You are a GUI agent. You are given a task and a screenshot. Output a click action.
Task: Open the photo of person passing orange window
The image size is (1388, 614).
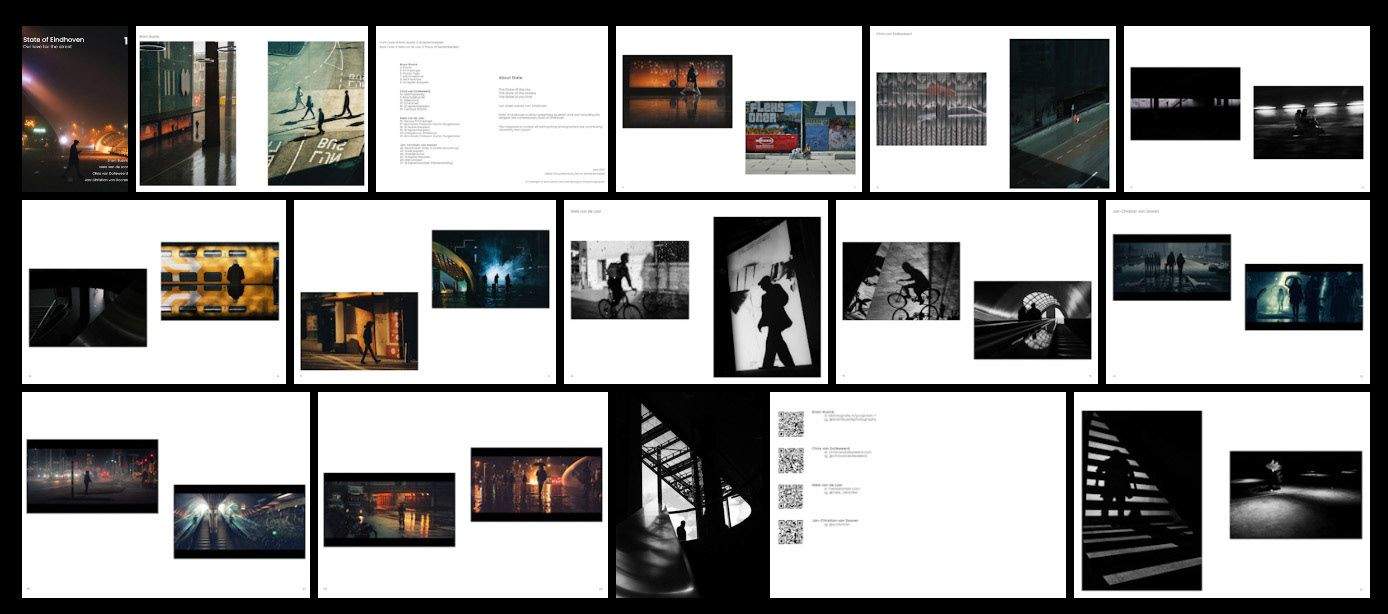tap(677, 91)
